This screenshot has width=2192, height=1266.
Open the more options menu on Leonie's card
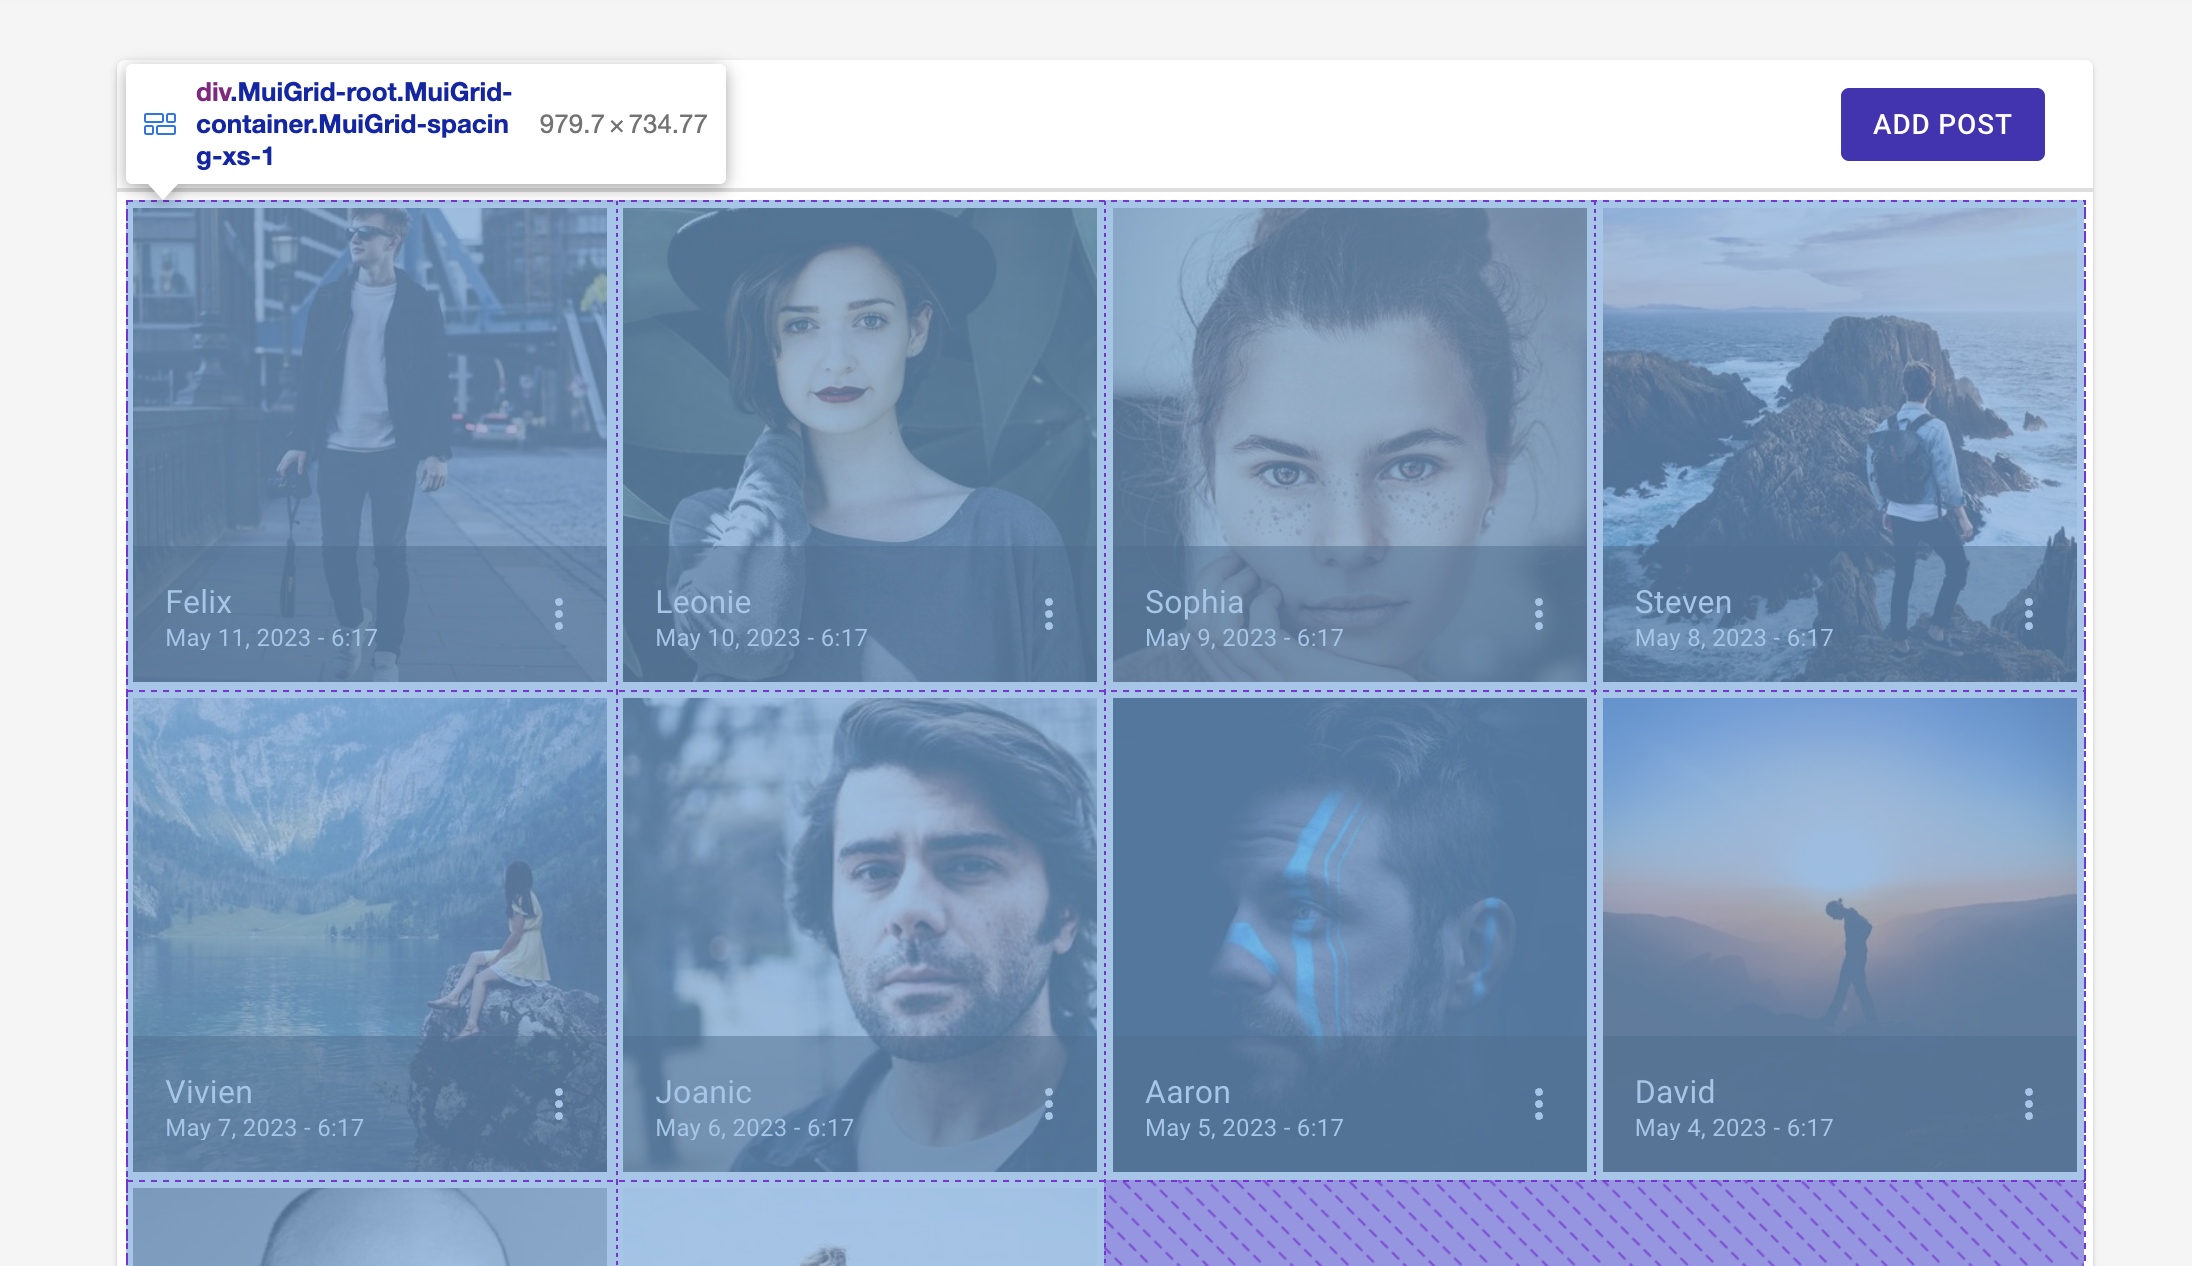coord(1049,614)
